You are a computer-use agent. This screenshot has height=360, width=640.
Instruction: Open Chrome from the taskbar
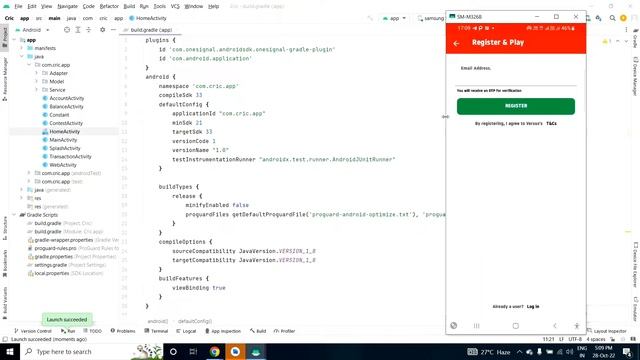215,352
